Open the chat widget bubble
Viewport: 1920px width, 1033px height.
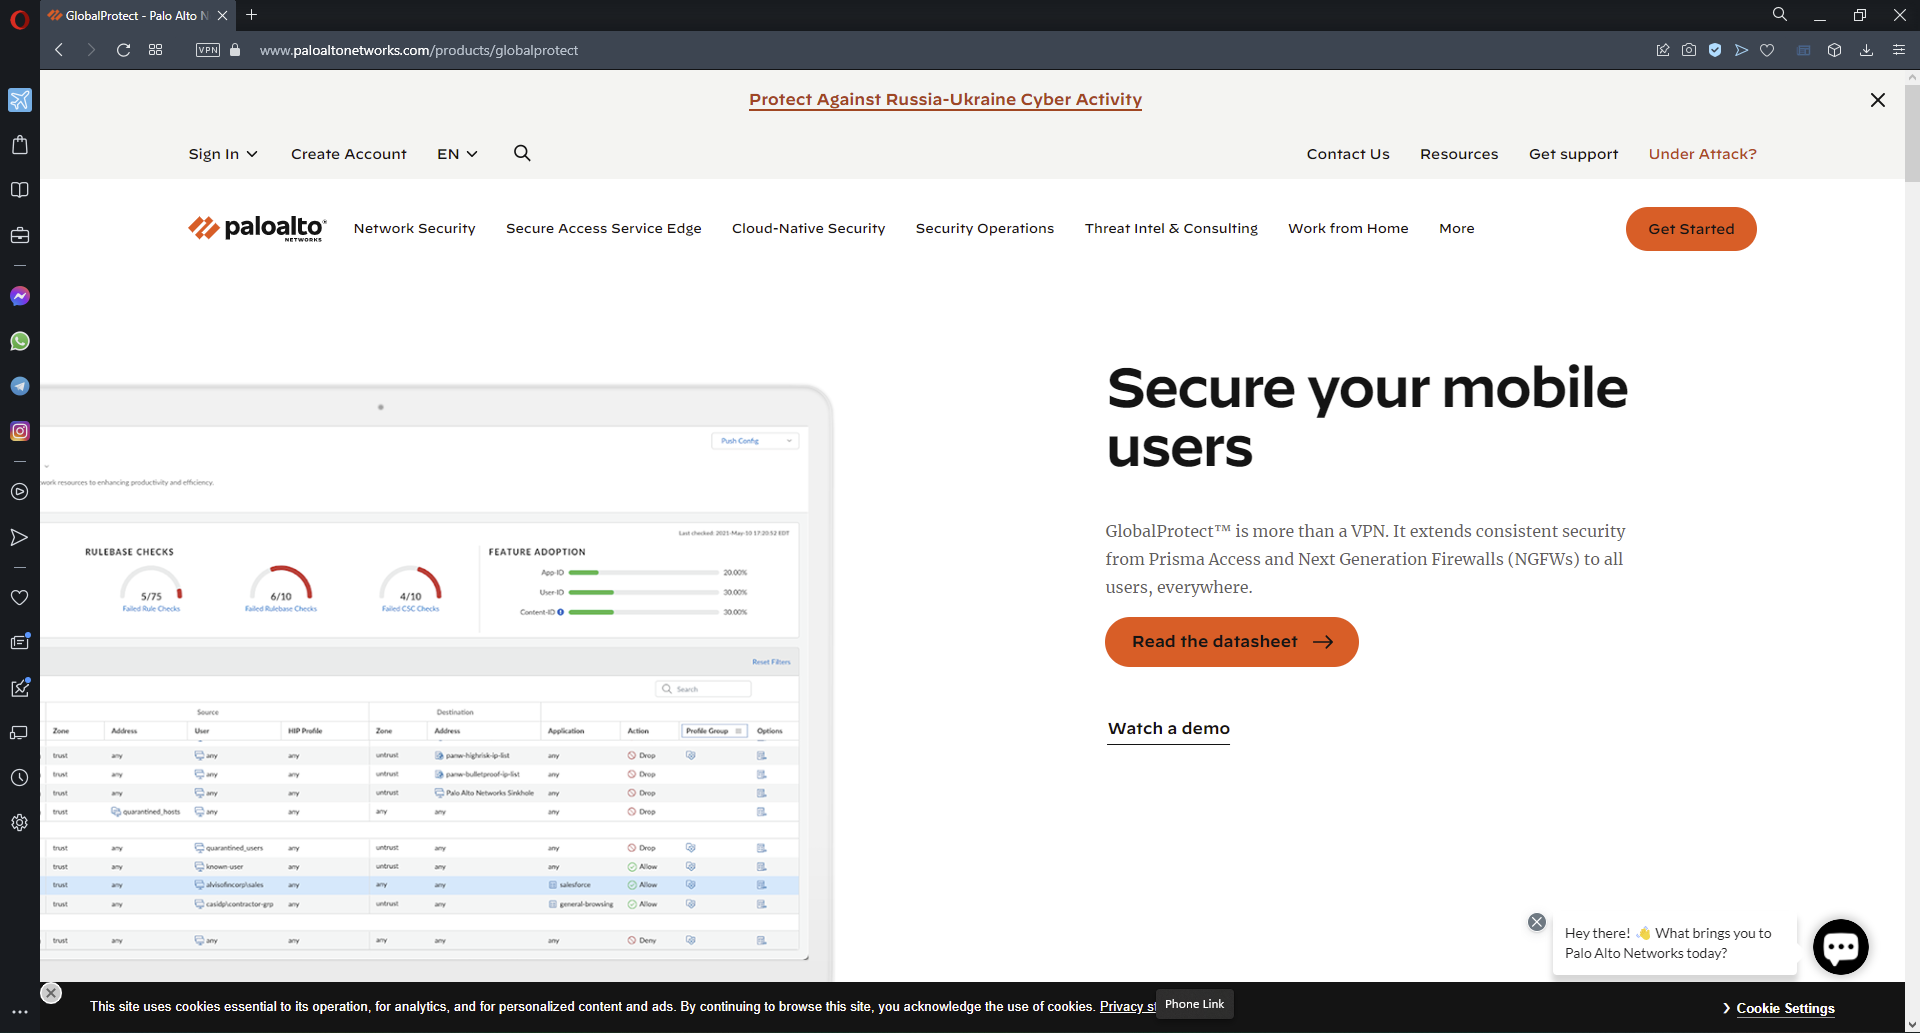tap(1841, 947)
